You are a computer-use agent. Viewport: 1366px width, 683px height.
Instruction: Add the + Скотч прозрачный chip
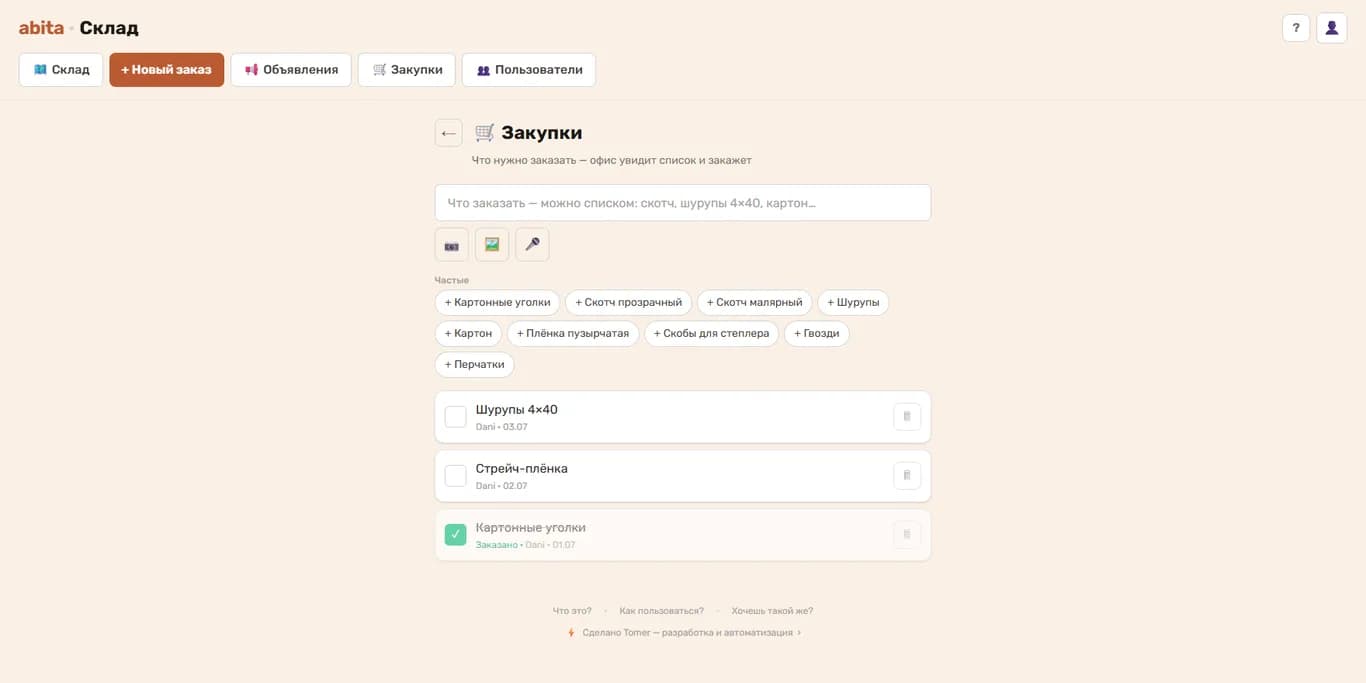coord(629,302)
